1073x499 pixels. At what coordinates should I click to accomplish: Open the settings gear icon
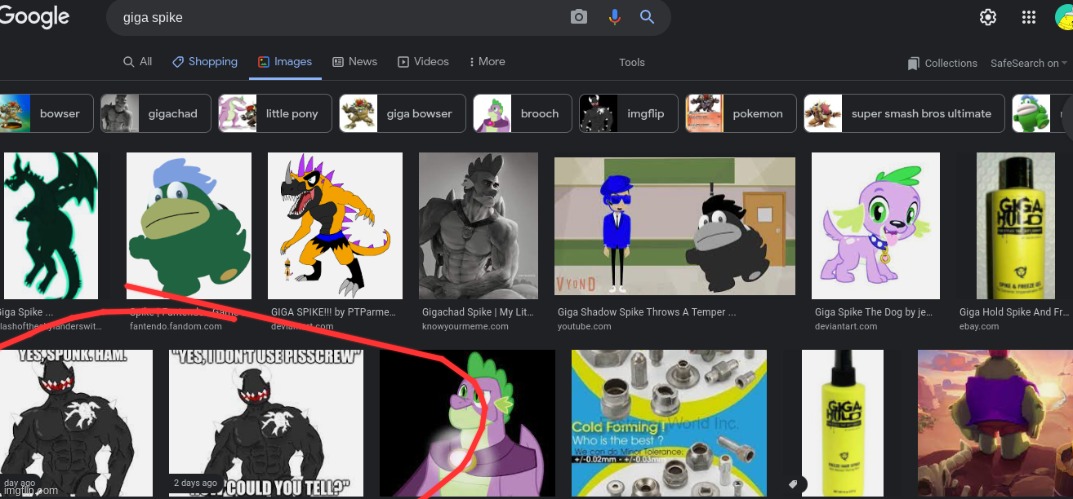[x=988, y=17]
